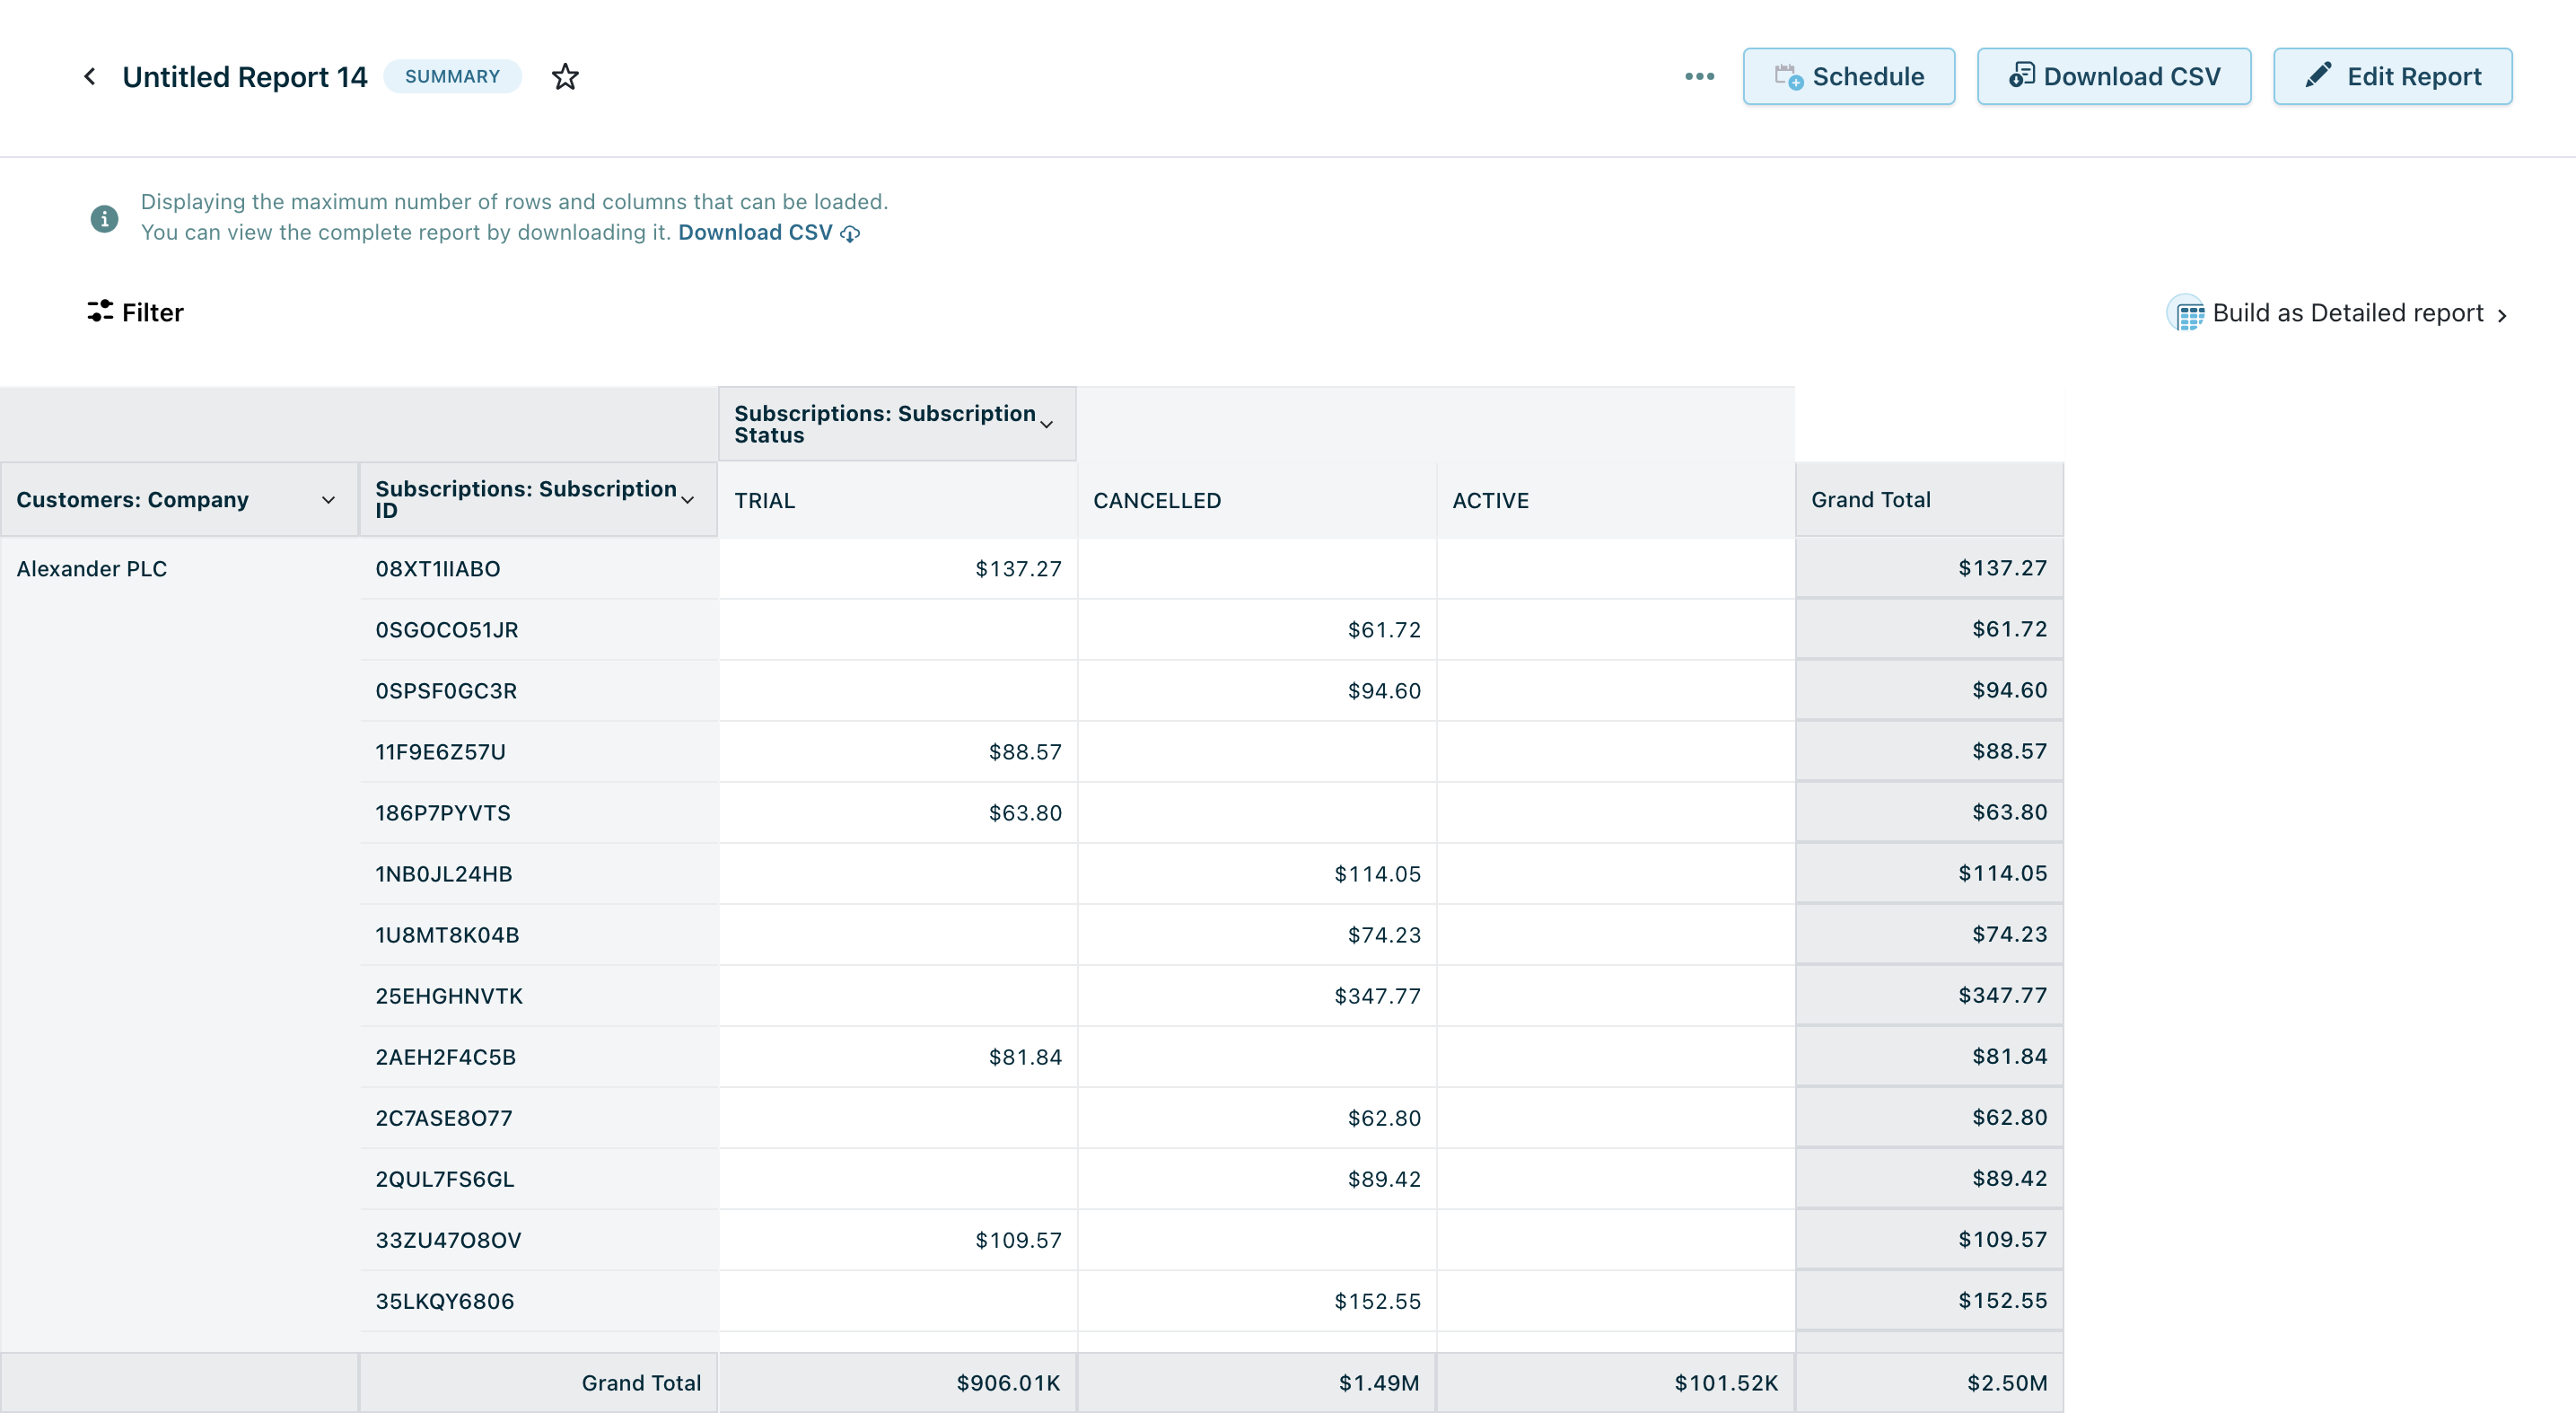Viewport: 2576px width, 1413px height.
Task: Open Subscriptions: Subscription ID column dropdown
Action: tap(688, 500)
